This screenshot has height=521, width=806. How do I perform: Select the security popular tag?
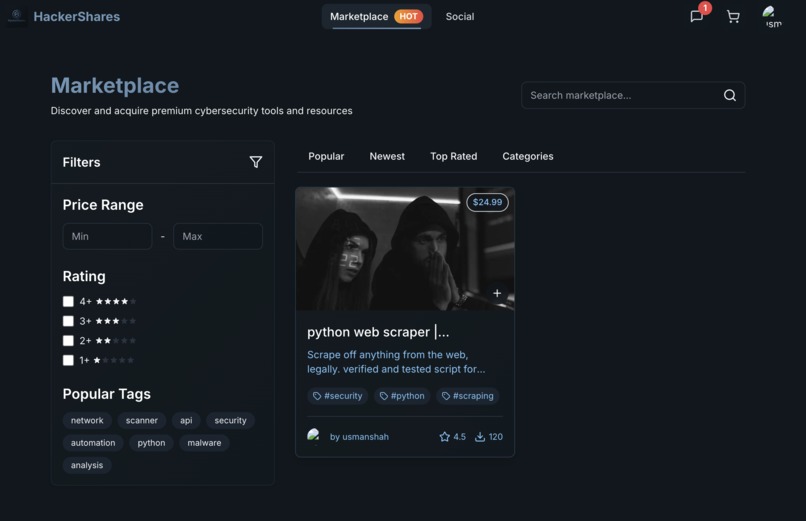(x=230, y=420)
